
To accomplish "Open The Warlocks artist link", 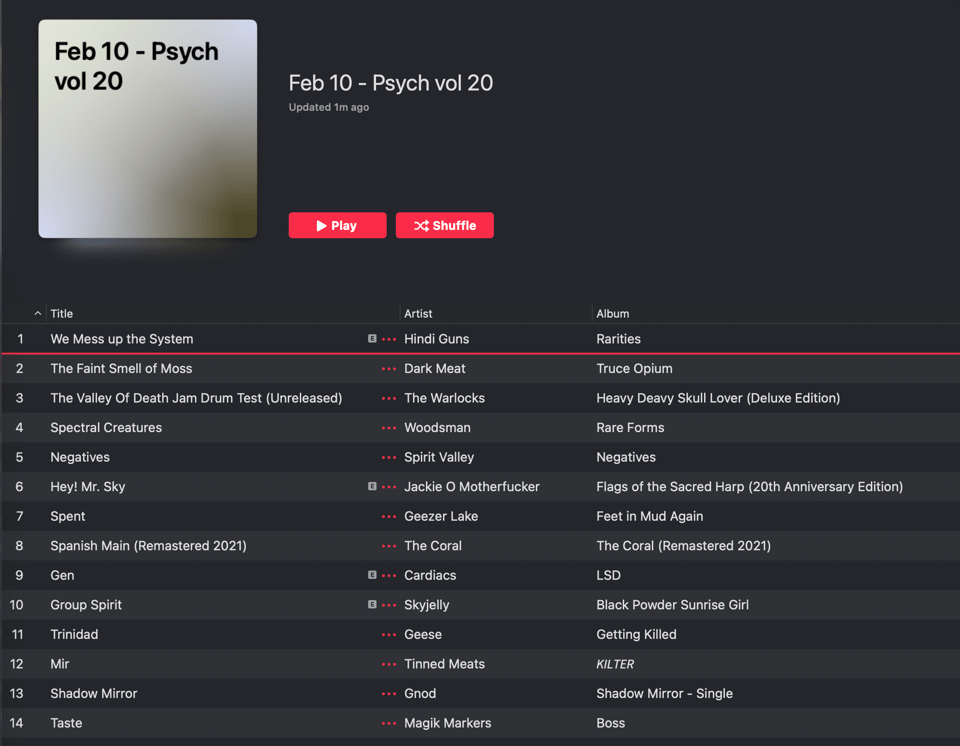I will point(444,398).
